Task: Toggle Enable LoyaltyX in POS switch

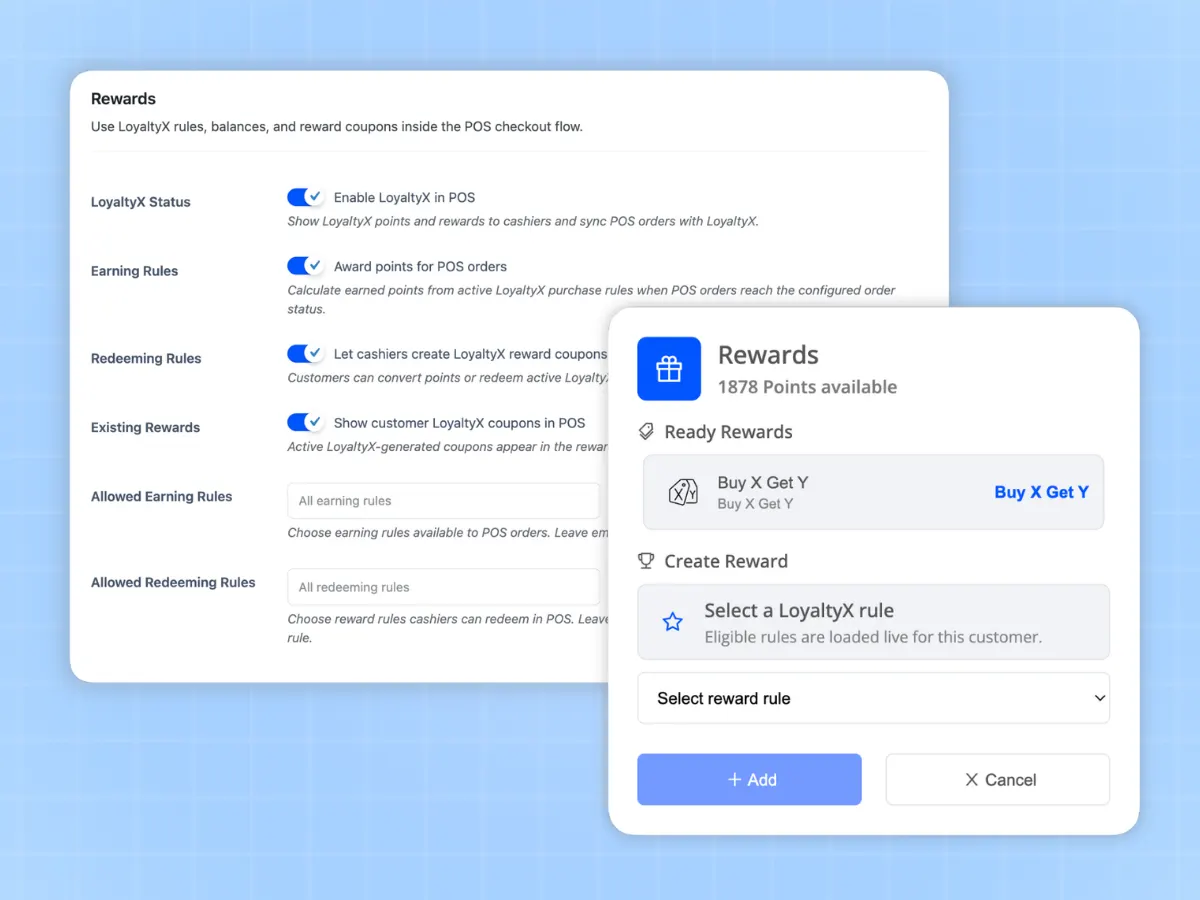Action: 305,197
